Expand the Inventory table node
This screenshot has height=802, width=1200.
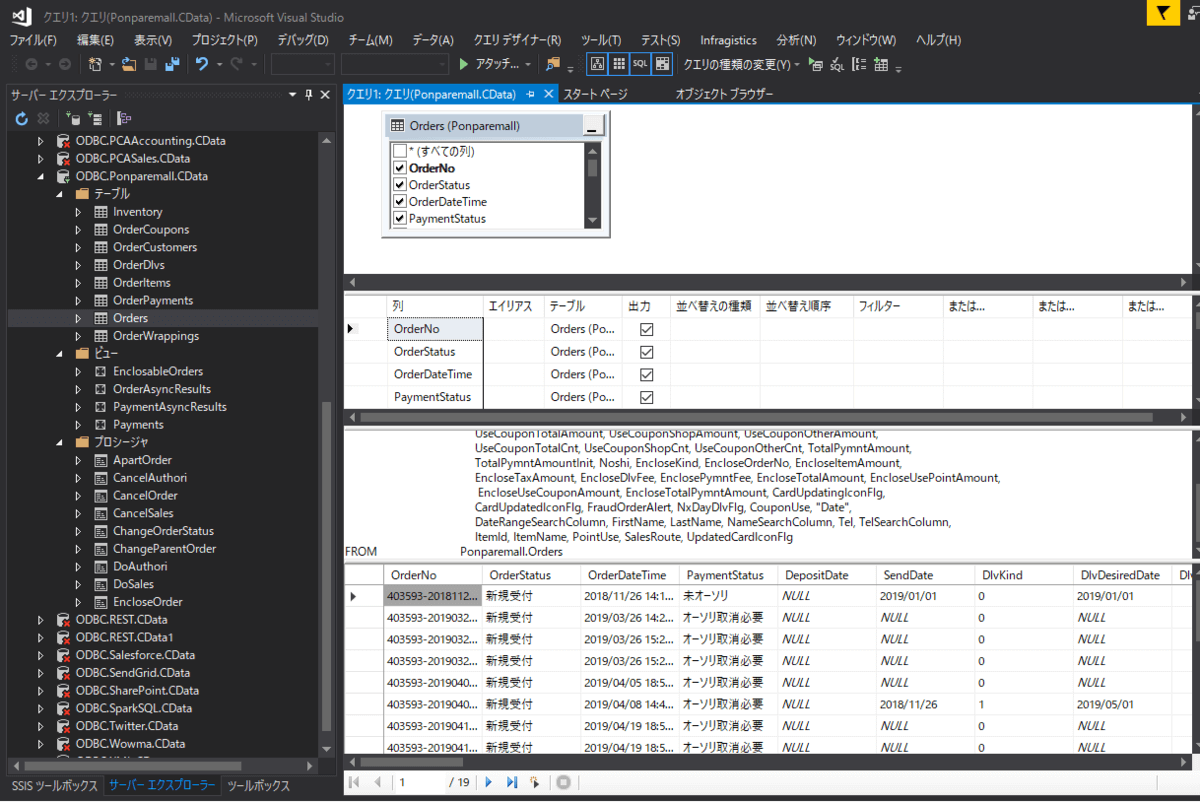point(78,212)
